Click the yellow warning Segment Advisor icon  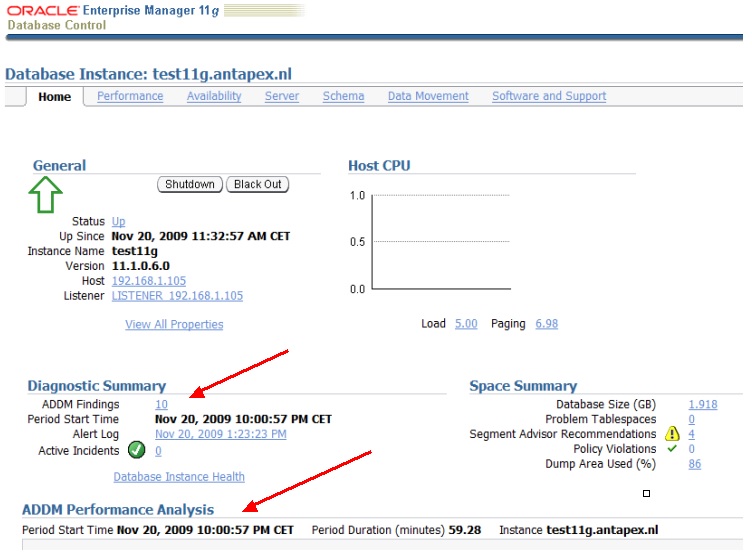coord(672,435)
